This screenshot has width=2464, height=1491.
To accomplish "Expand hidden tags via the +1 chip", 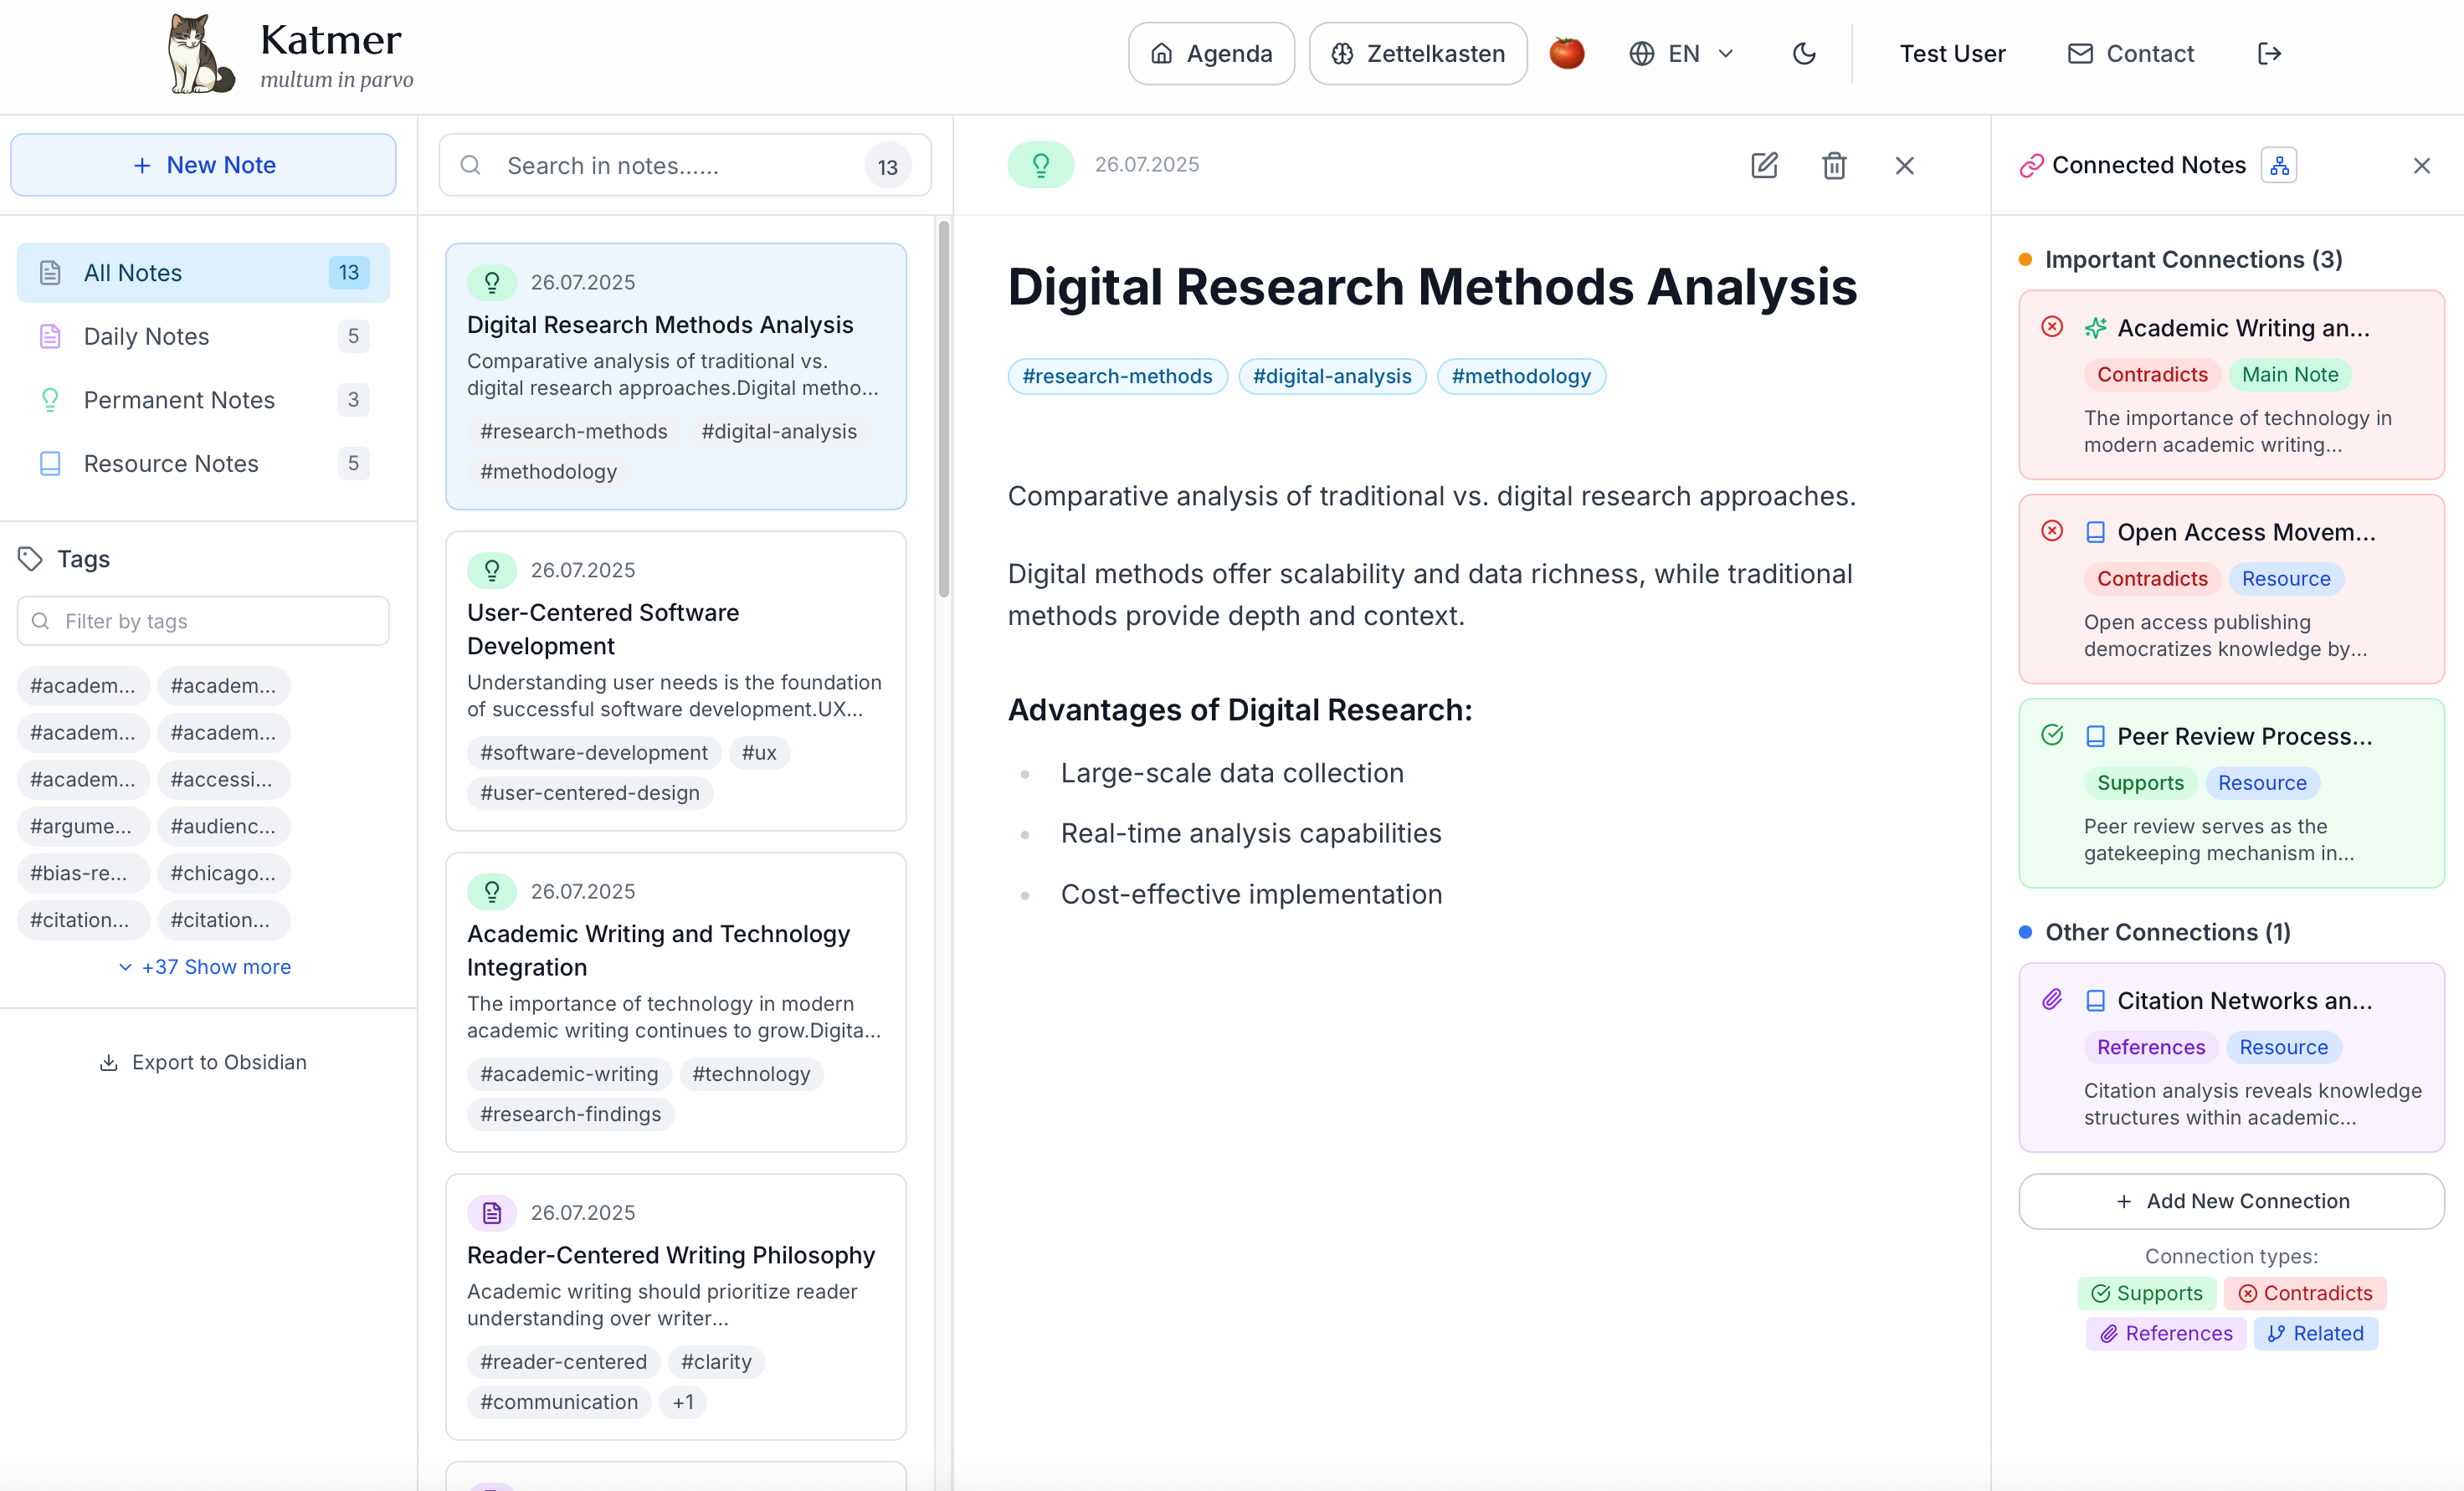I will point(683,1402).
